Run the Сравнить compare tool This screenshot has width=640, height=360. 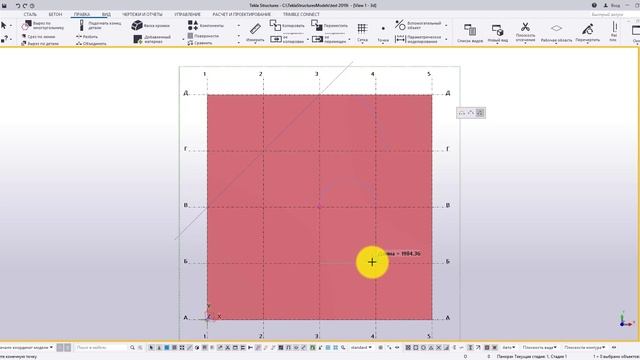click(x=200, y=43)
